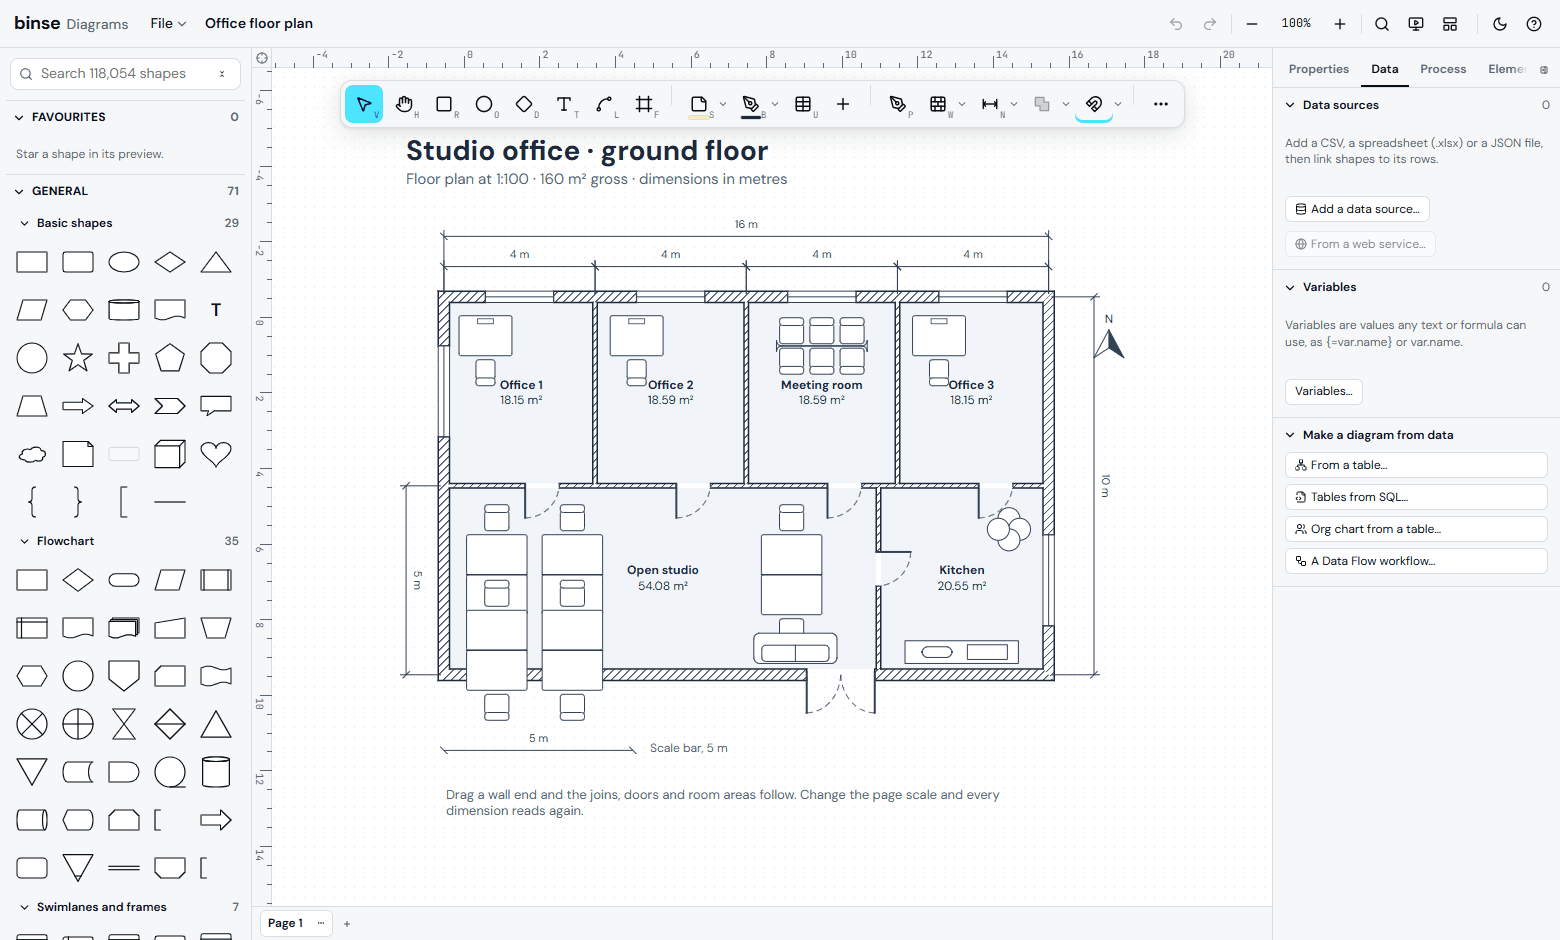Pick the rectangle drawing tool

[x=444, y=104]
